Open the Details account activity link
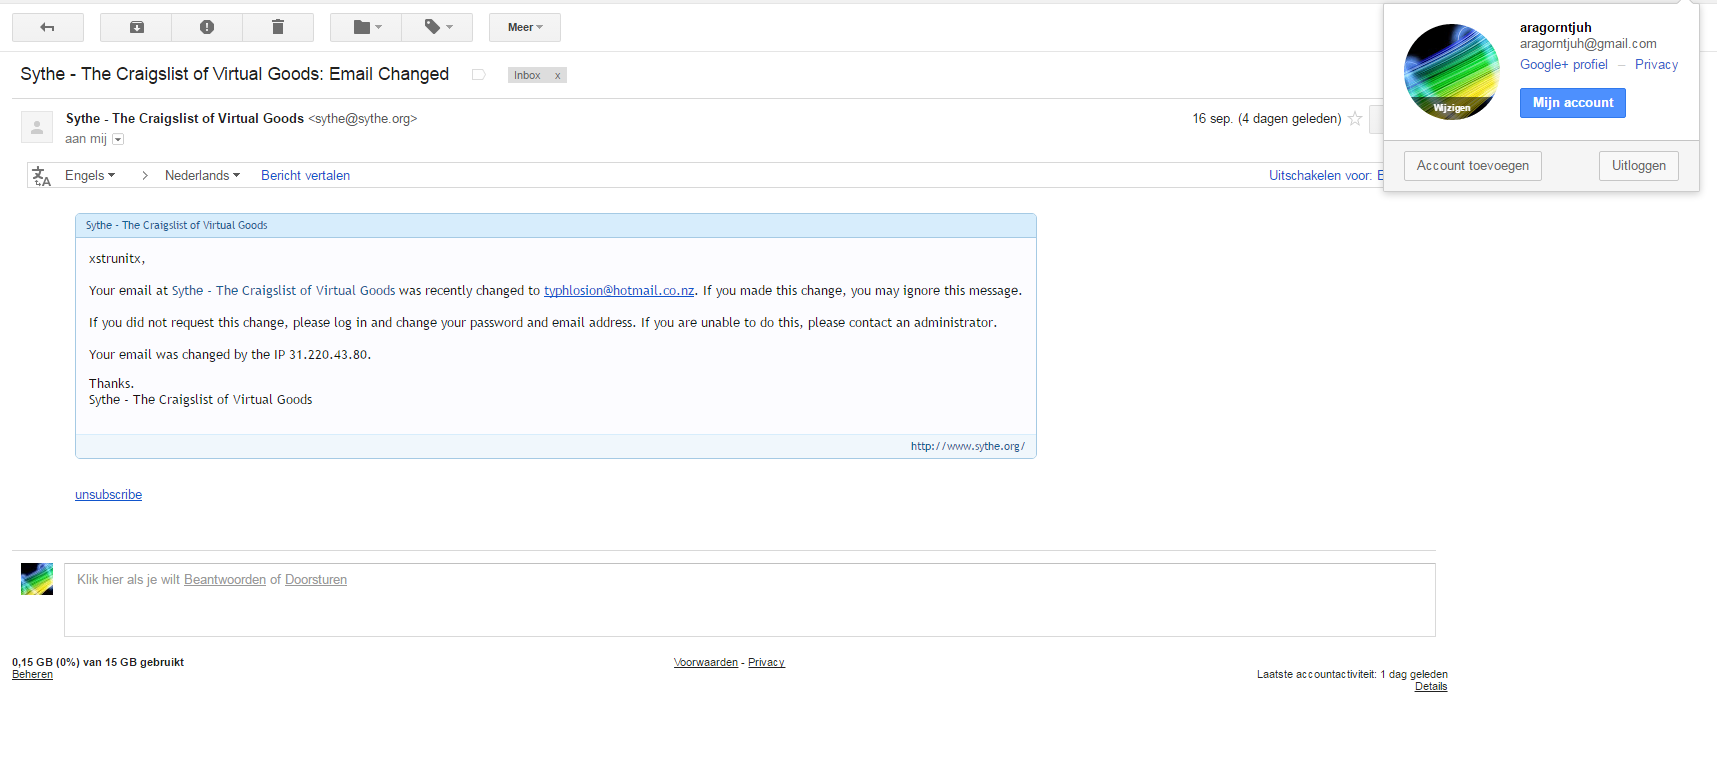Viewport: 1717px width, 764px height. click(x=1431, y=687)
